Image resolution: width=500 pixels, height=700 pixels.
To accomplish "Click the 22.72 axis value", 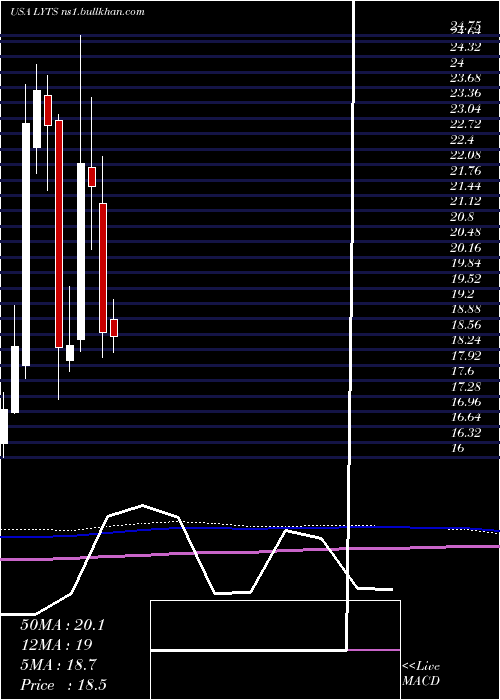I will [466, 125].
